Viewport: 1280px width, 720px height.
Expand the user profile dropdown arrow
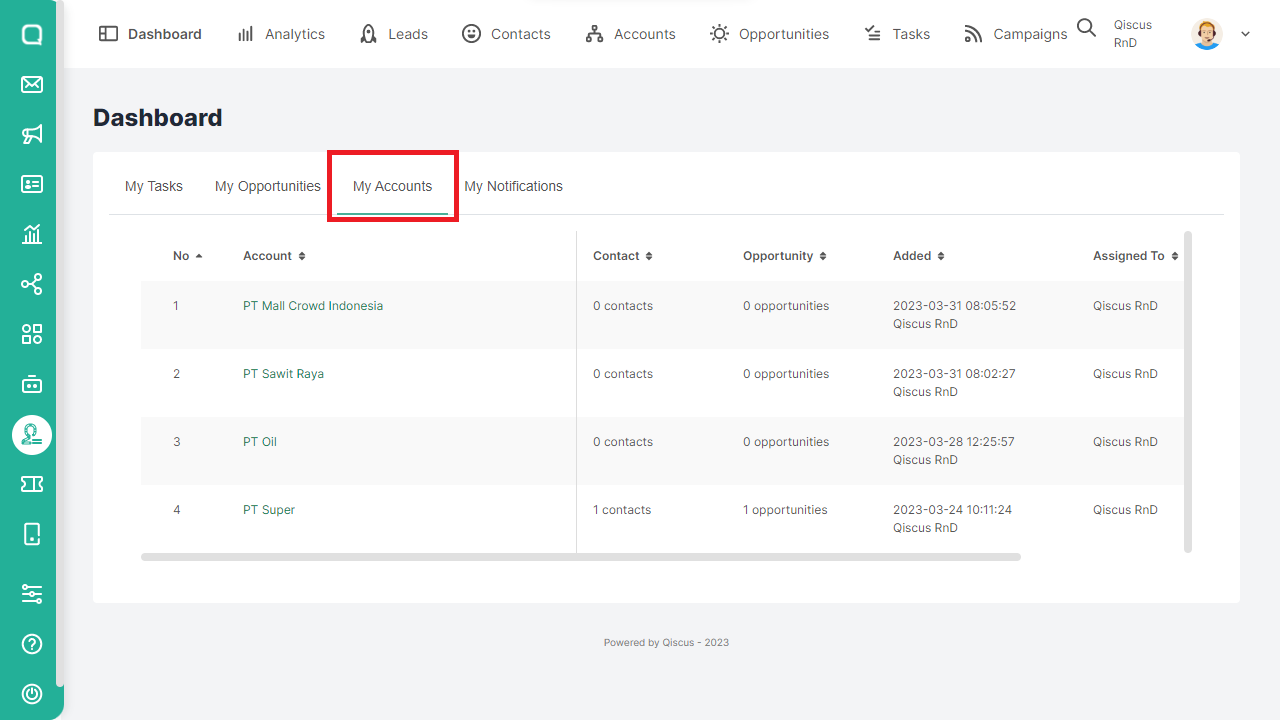[x=1245, y=34]
